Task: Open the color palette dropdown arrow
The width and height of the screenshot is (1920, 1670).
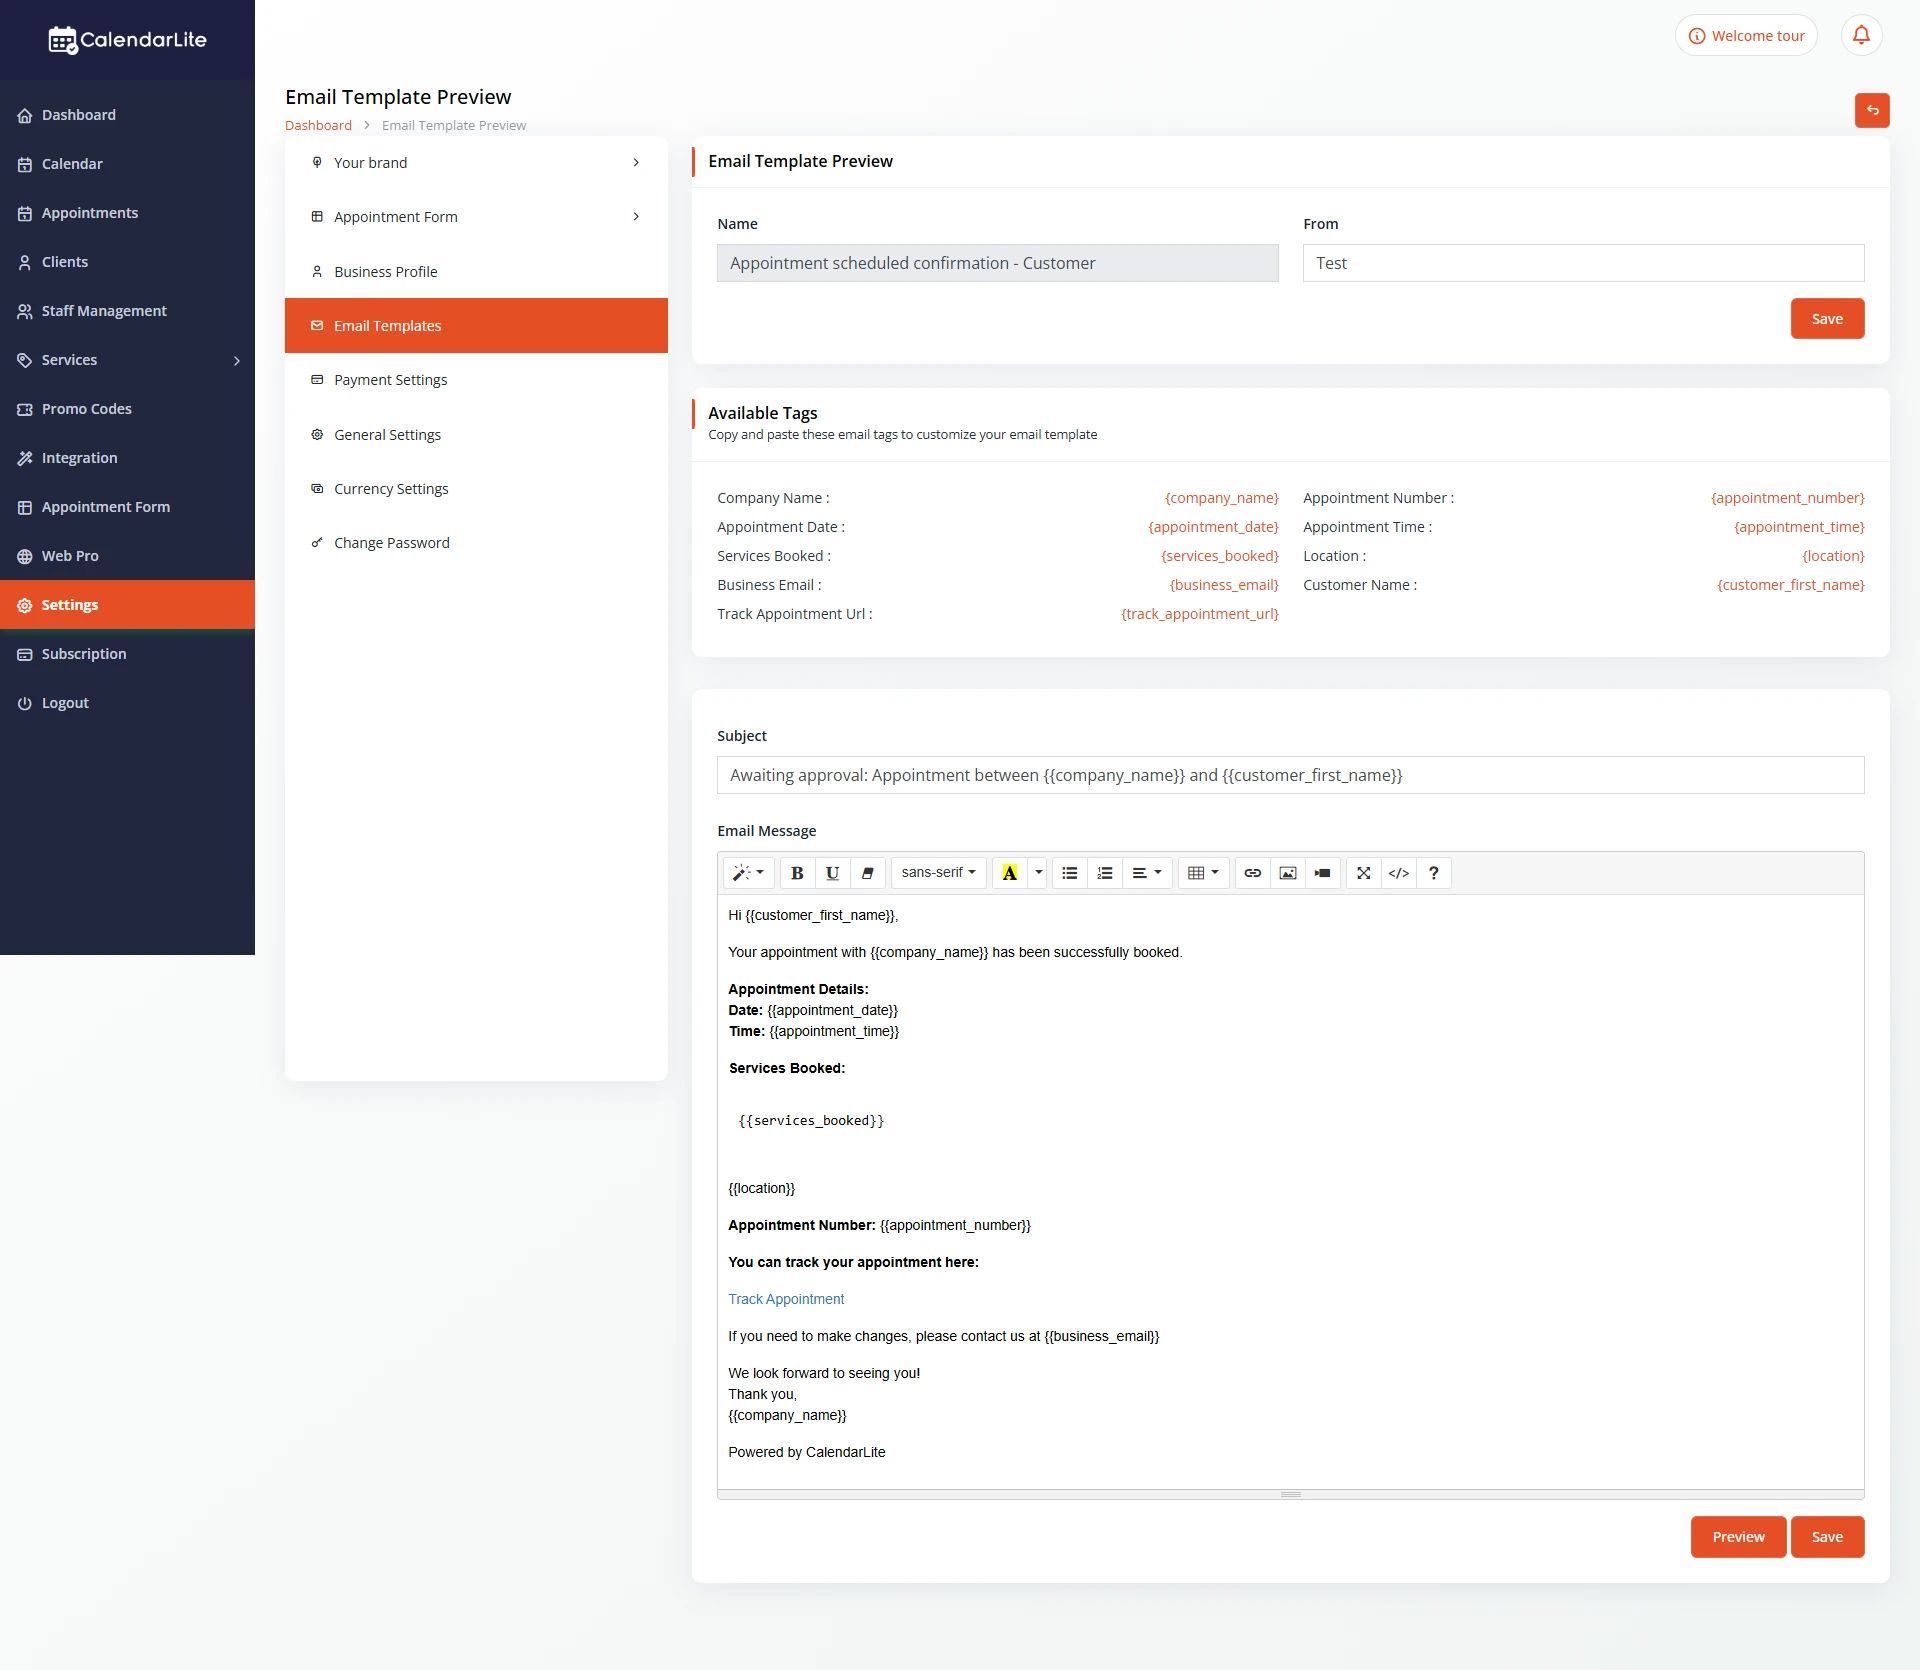Action: pyautogui.click(x=1038, y=873)
